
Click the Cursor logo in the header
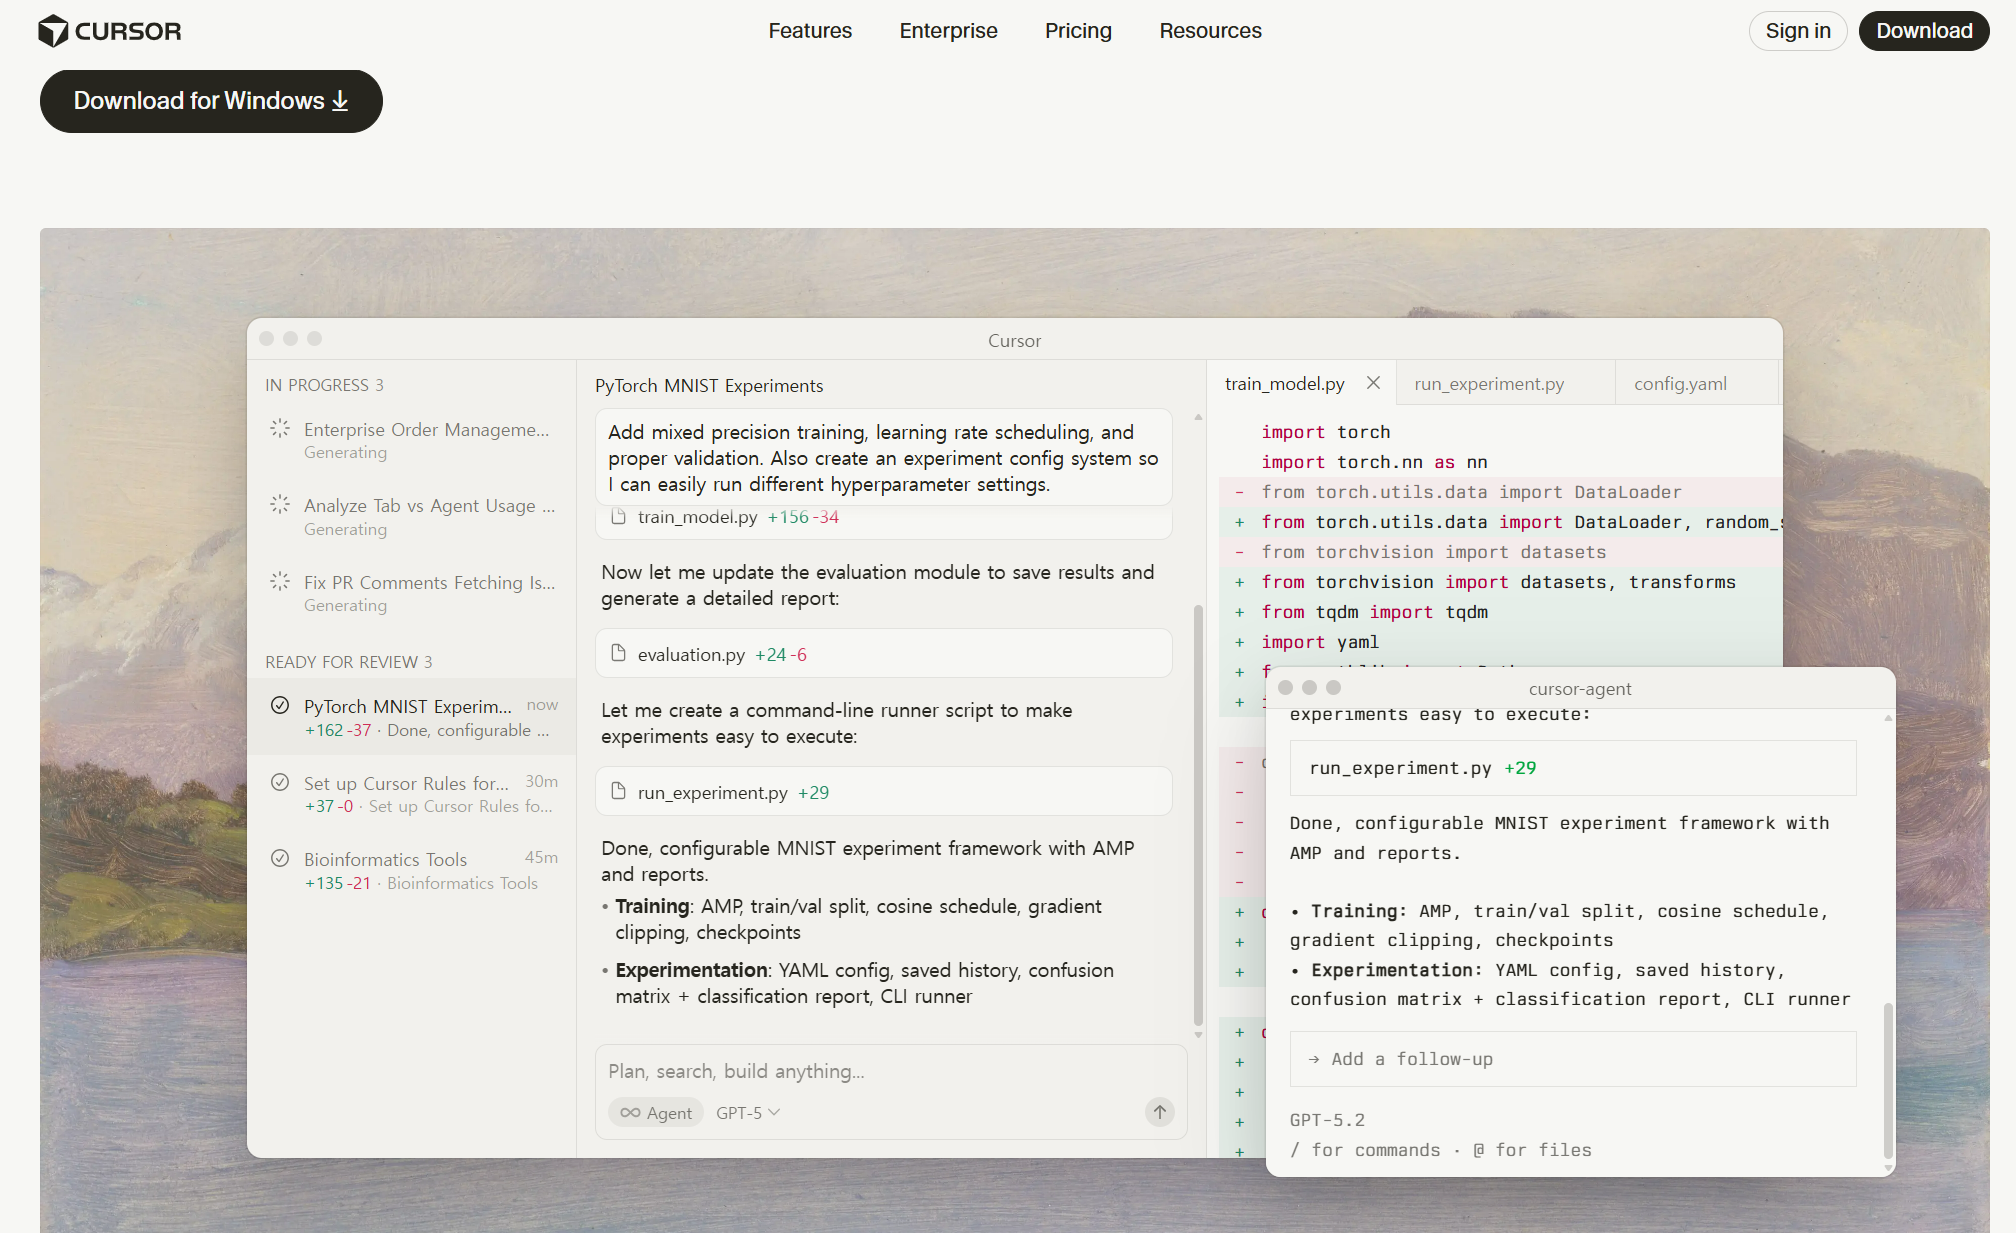tap(110, 31)
